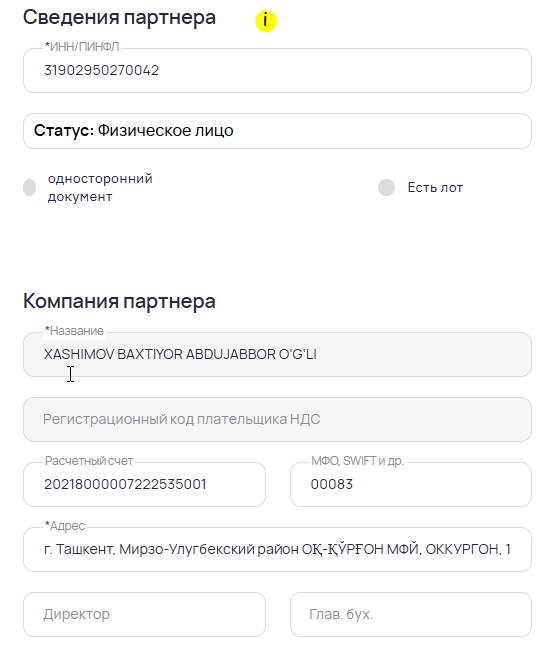
Task: Click the *Адрес floating label
Action: click(x=65, y=526)
